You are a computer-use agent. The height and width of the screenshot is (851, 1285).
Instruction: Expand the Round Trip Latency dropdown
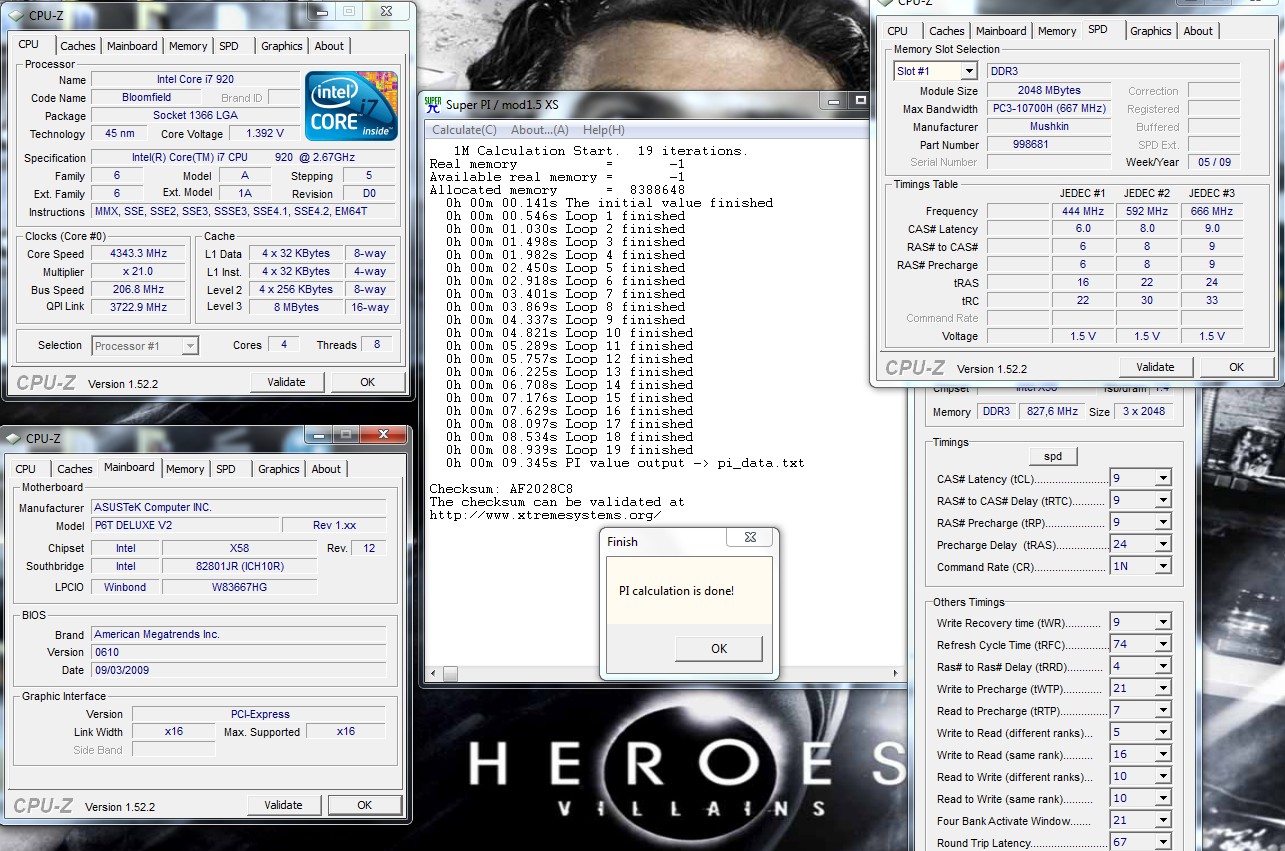[x=1163, y=843]
